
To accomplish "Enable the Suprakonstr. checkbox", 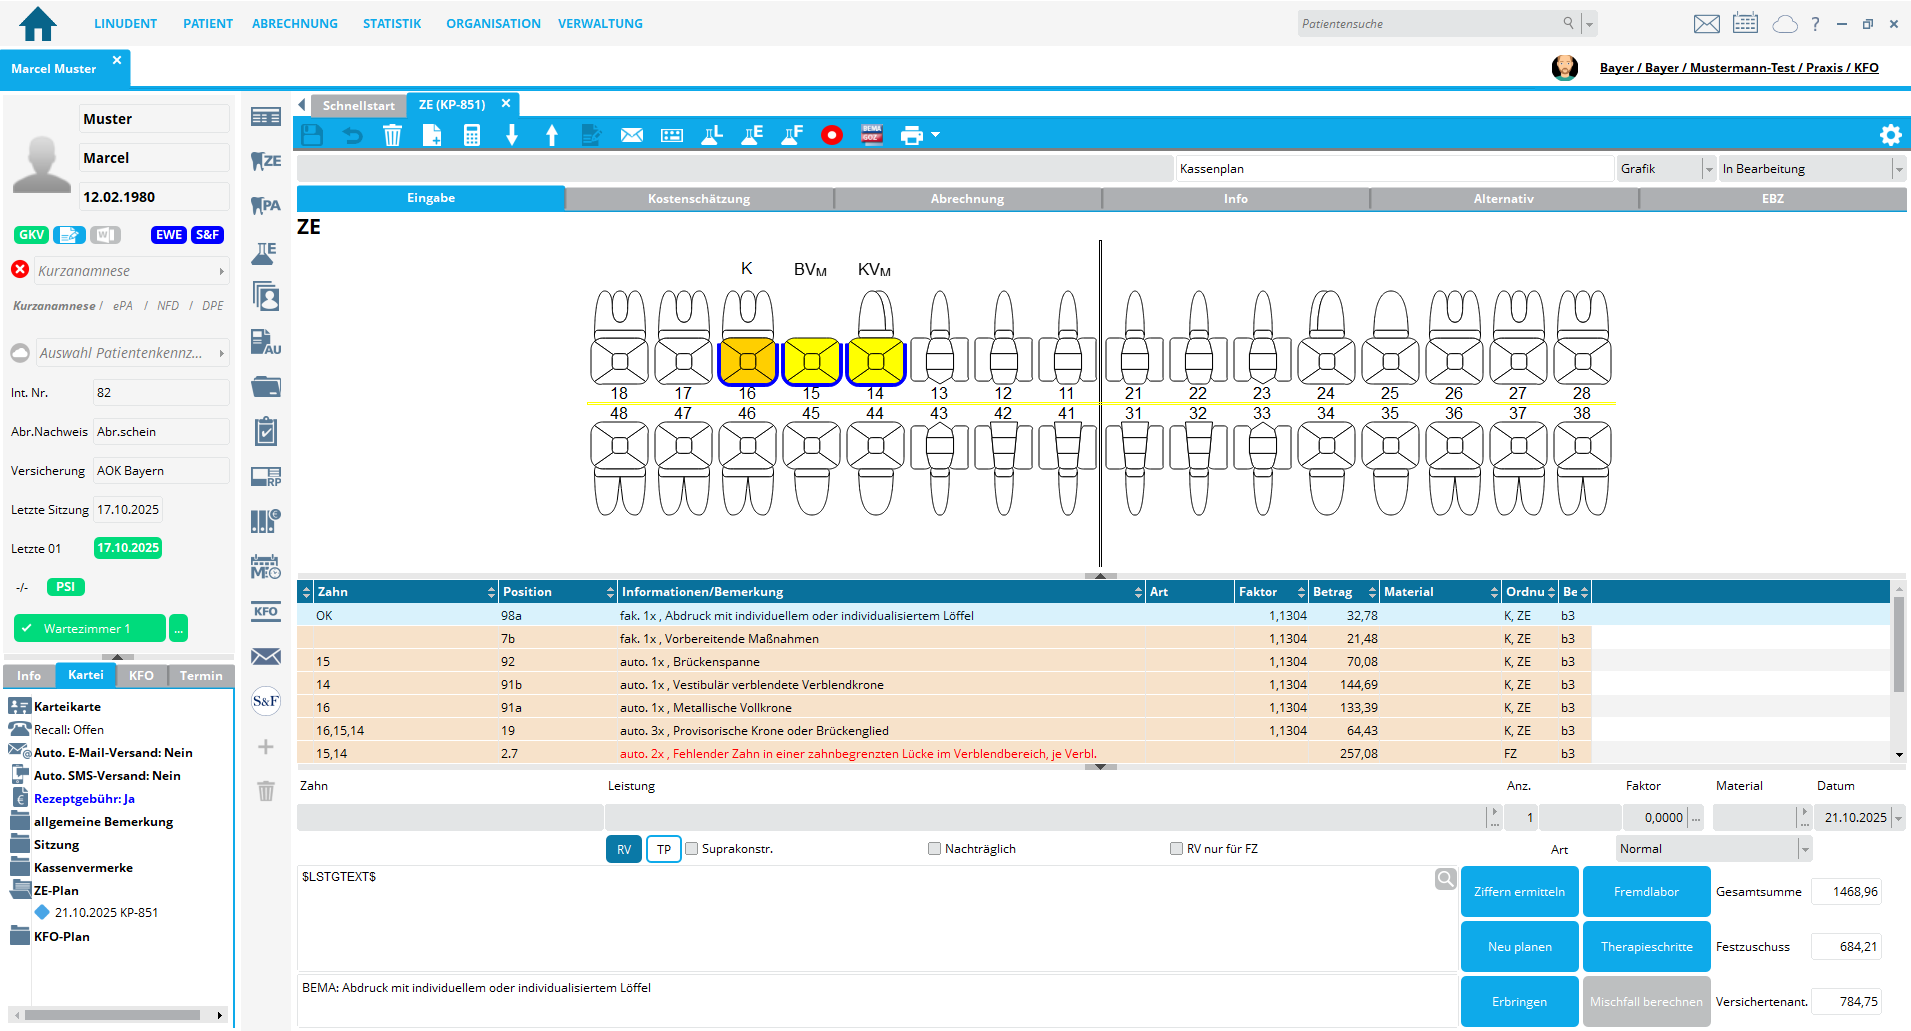I will pyautogui.click(x=691, y=849).
